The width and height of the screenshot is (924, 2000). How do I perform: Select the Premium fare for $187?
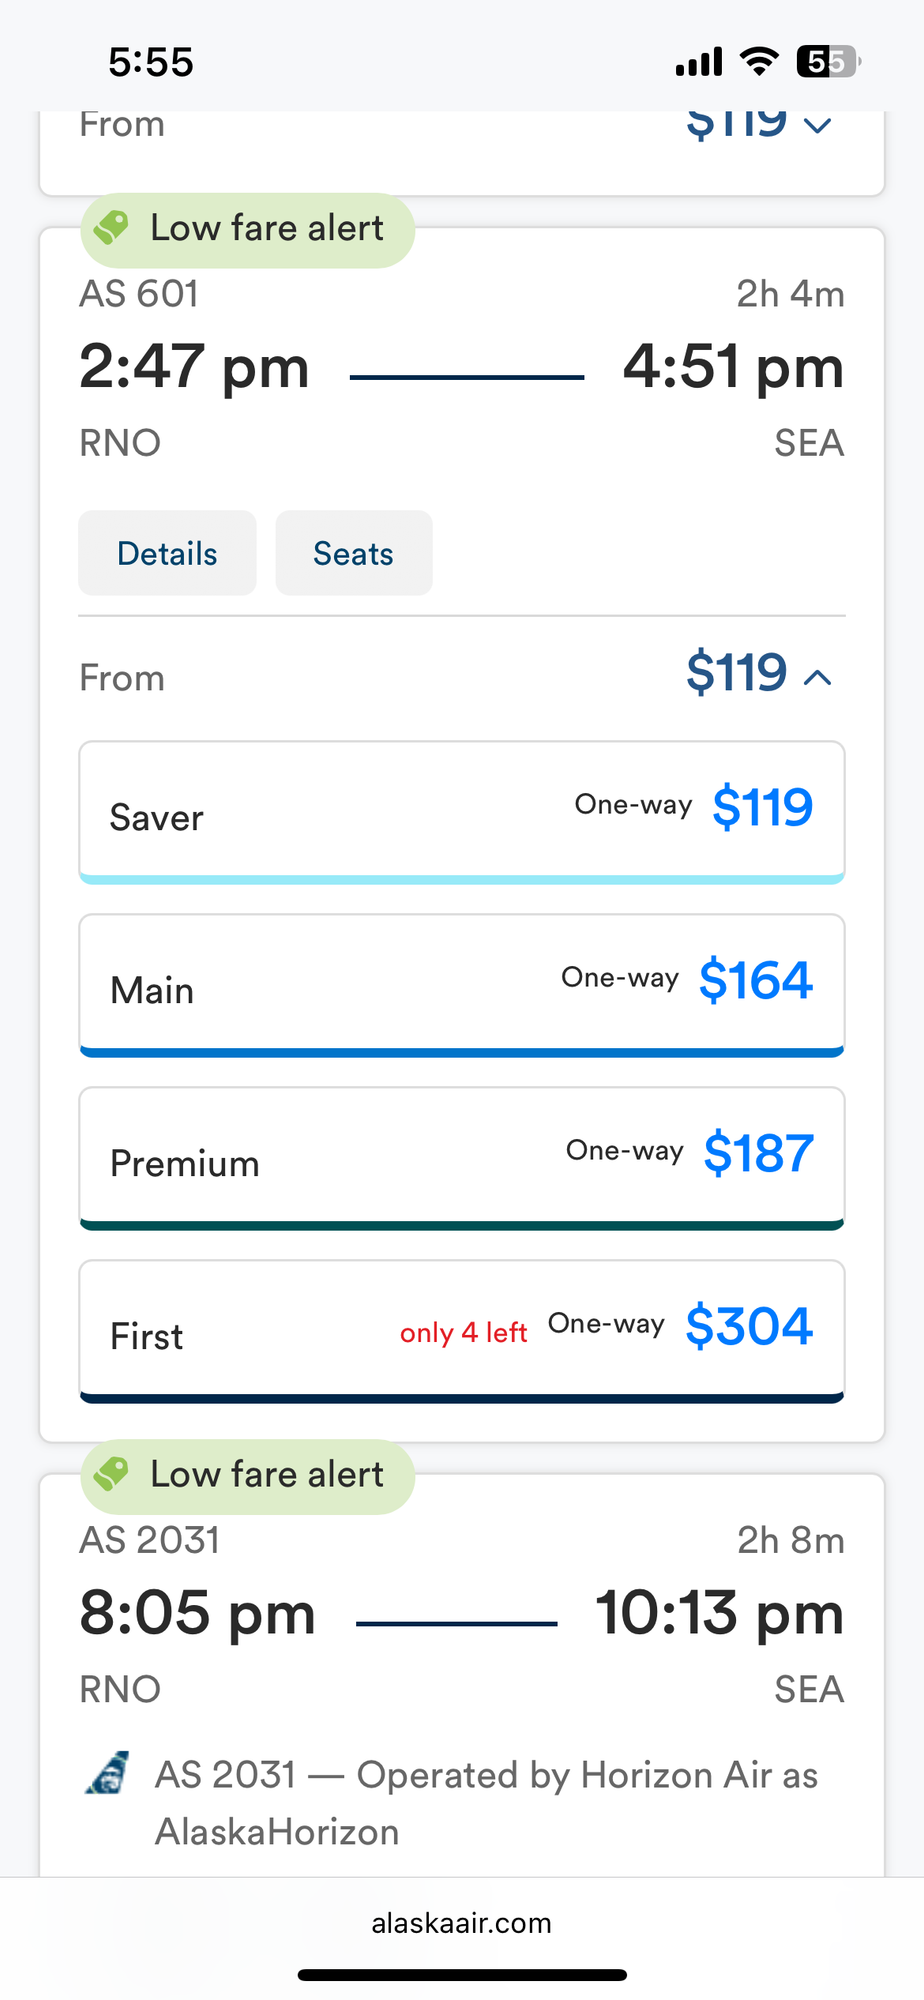click(462, 1158)
